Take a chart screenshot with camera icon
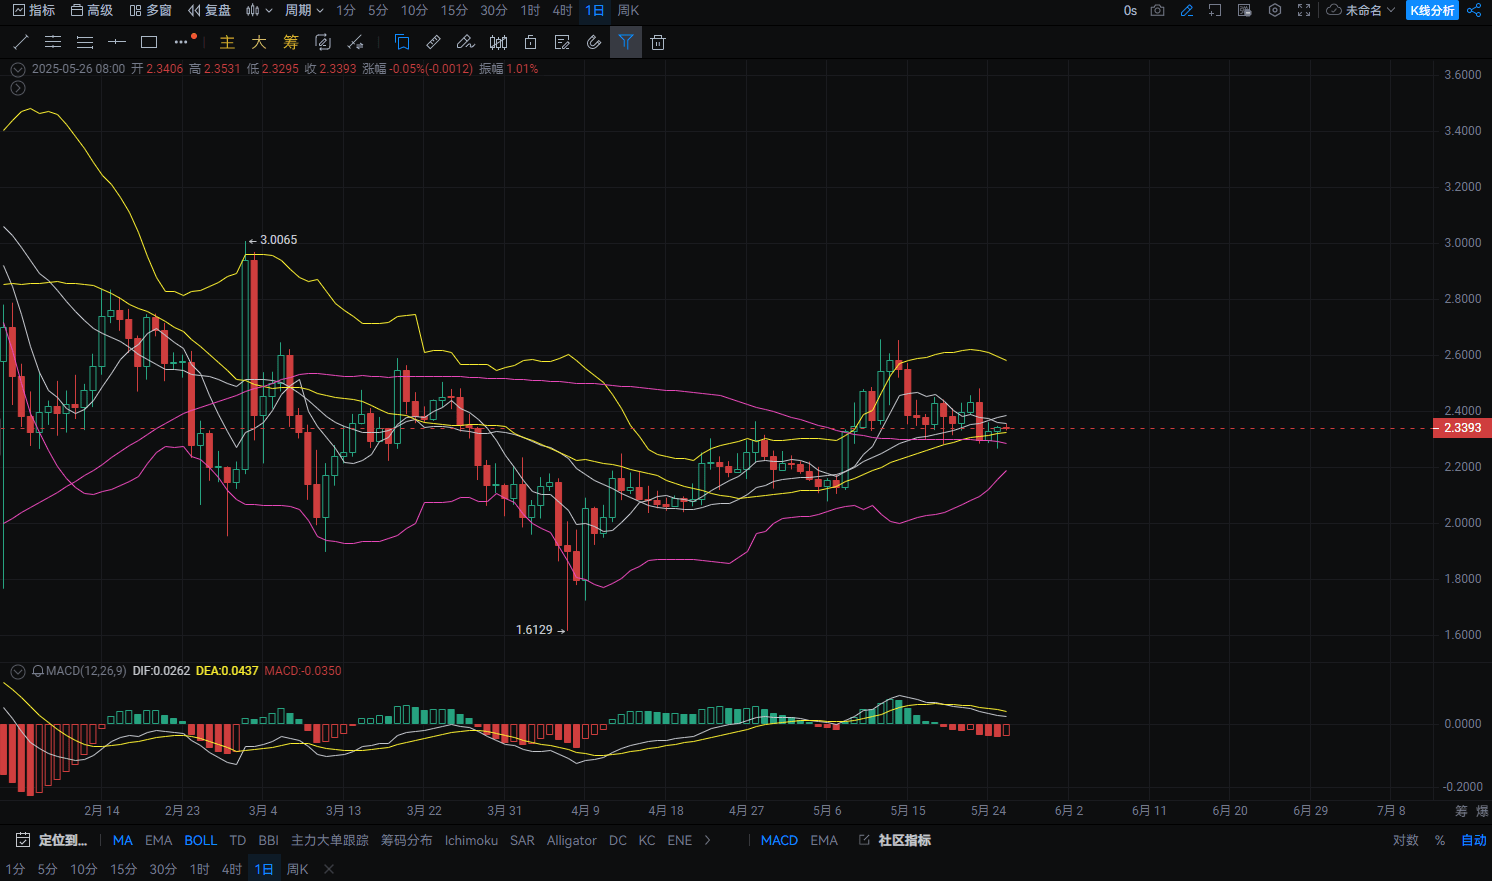Viewport: 1492px width, 881px height. point(1157,10)
